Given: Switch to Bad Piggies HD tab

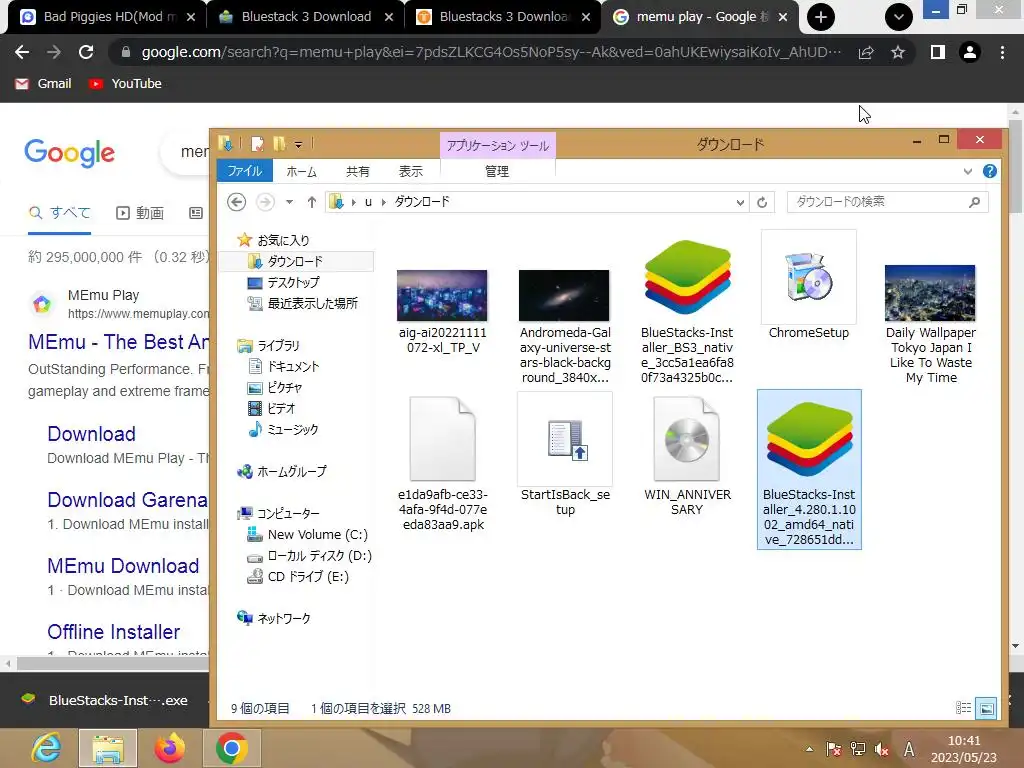Looking at the screenshot, I should pos(108,17).
